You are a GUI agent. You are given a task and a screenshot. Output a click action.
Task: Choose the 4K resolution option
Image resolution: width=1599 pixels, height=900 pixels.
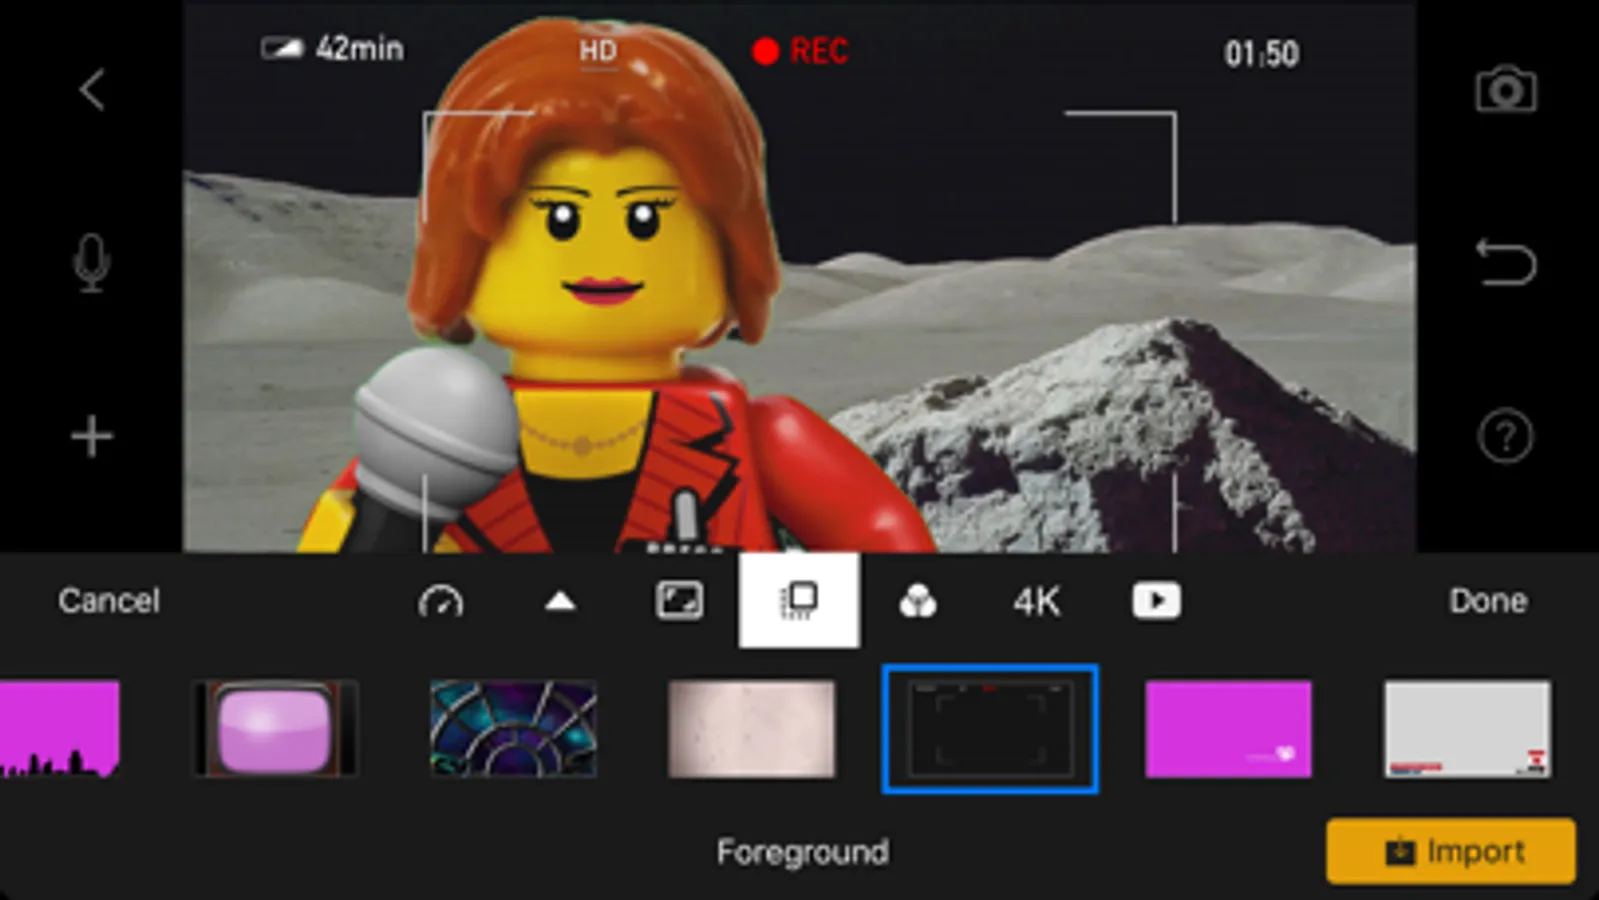1036,602
